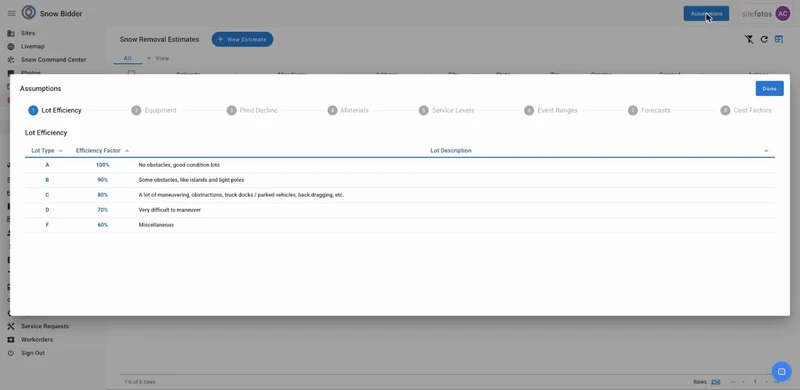800x390 pixels.
Task: Click the sort arrow beside Lot Description
Action: [766, 151]
